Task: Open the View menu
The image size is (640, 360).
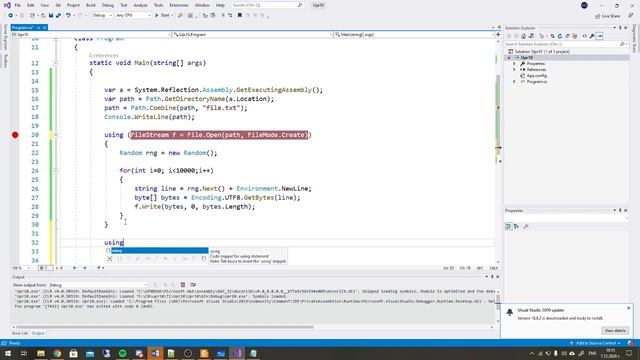Action: [x=44, y=5]
